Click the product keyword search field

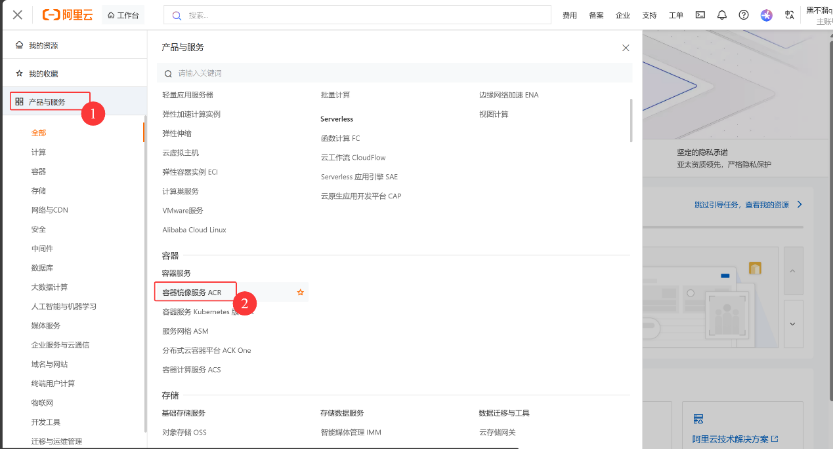pyautogui.click(x=395, y=73)
